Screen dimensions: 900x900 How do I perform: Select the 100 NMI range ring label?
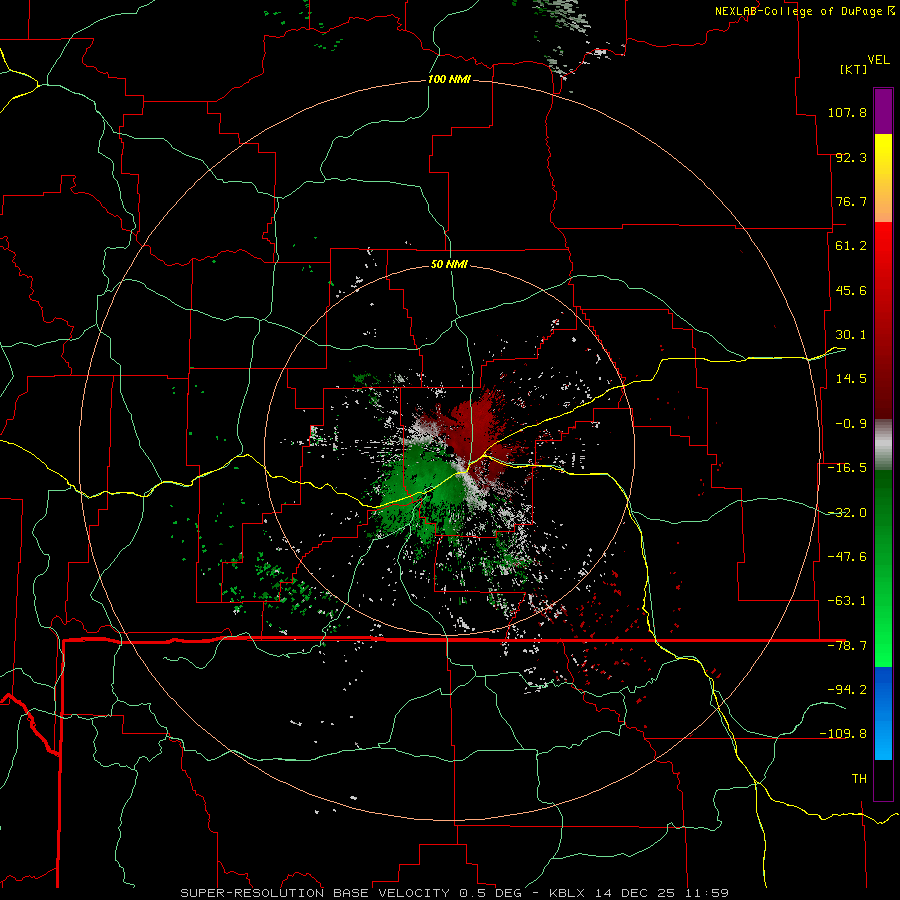point(449,79)
